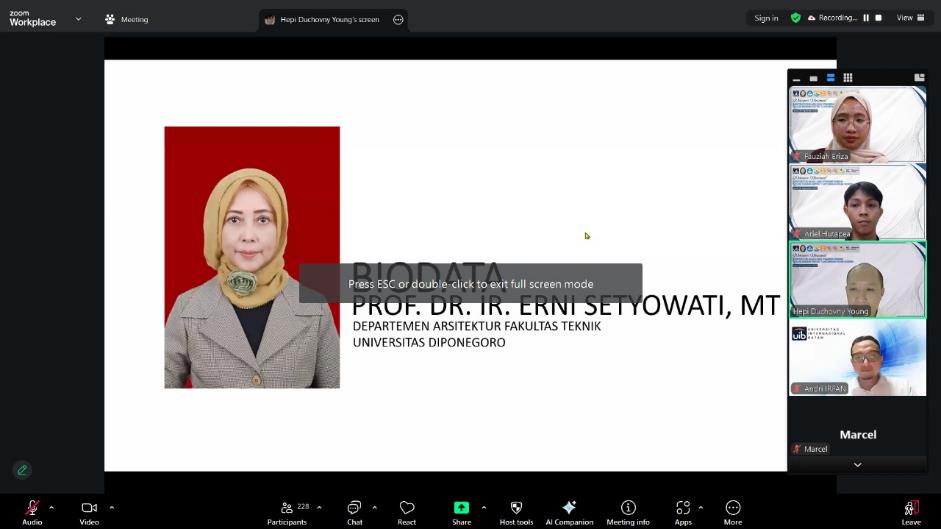941x529 pixels.
Task: Open Host tools shield
Action: coord(516,509)
